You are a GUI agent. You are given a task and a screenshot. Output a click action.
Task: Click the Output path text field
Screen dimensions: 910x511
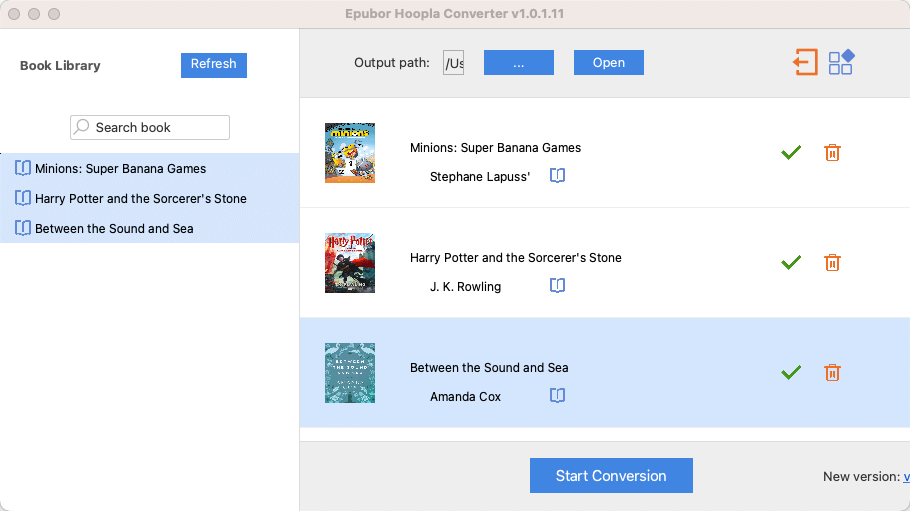[x=453, y=63]
